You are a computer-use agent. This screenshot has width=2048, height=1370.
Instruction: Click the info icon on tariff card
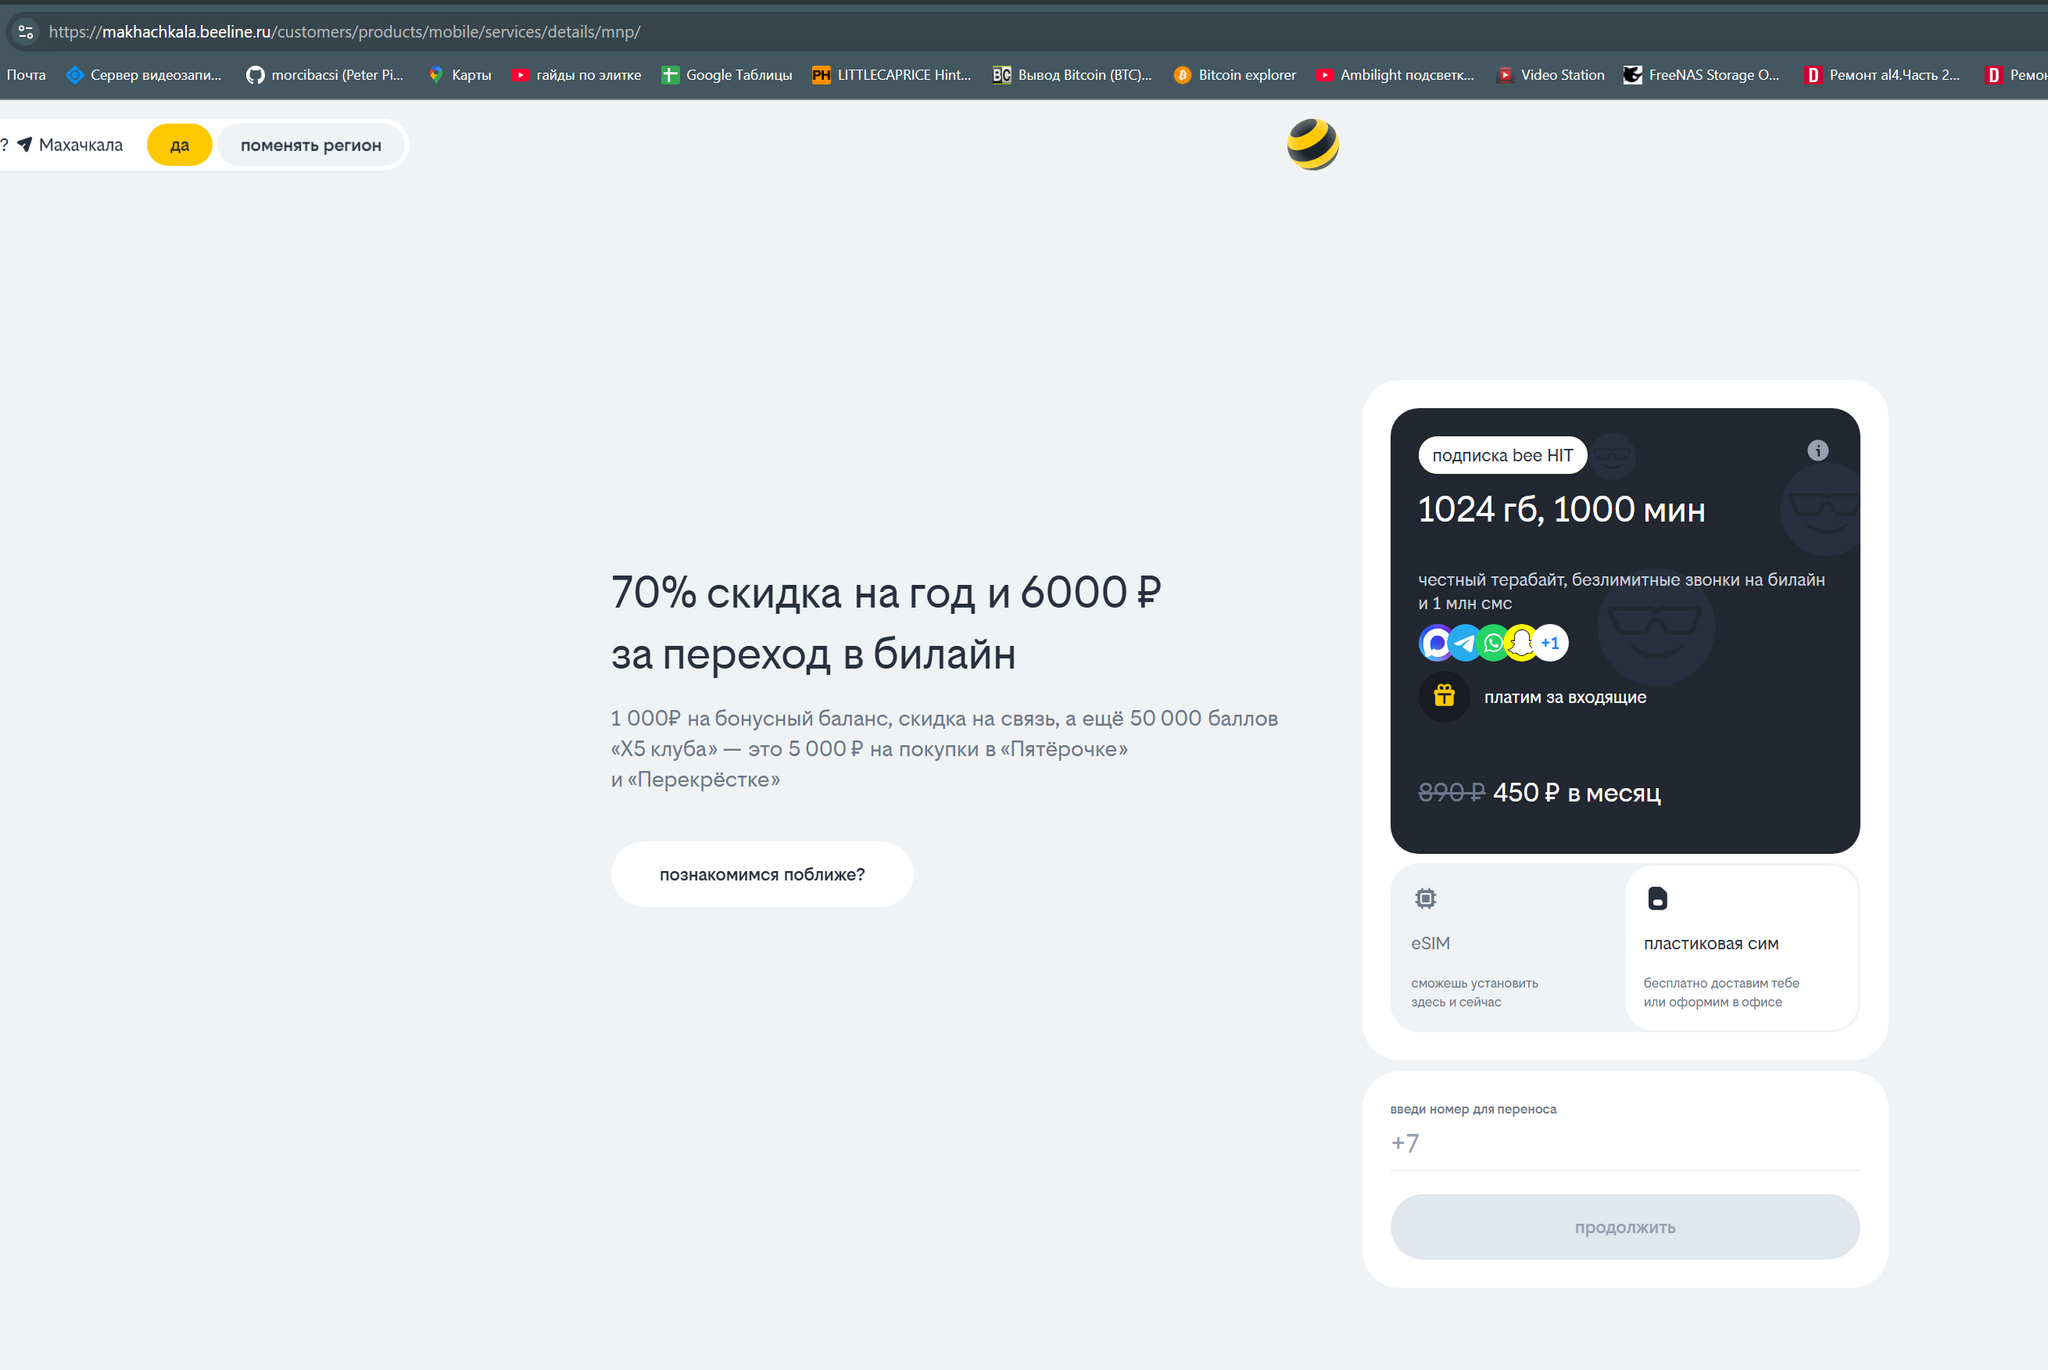(x=1817, y=451)
